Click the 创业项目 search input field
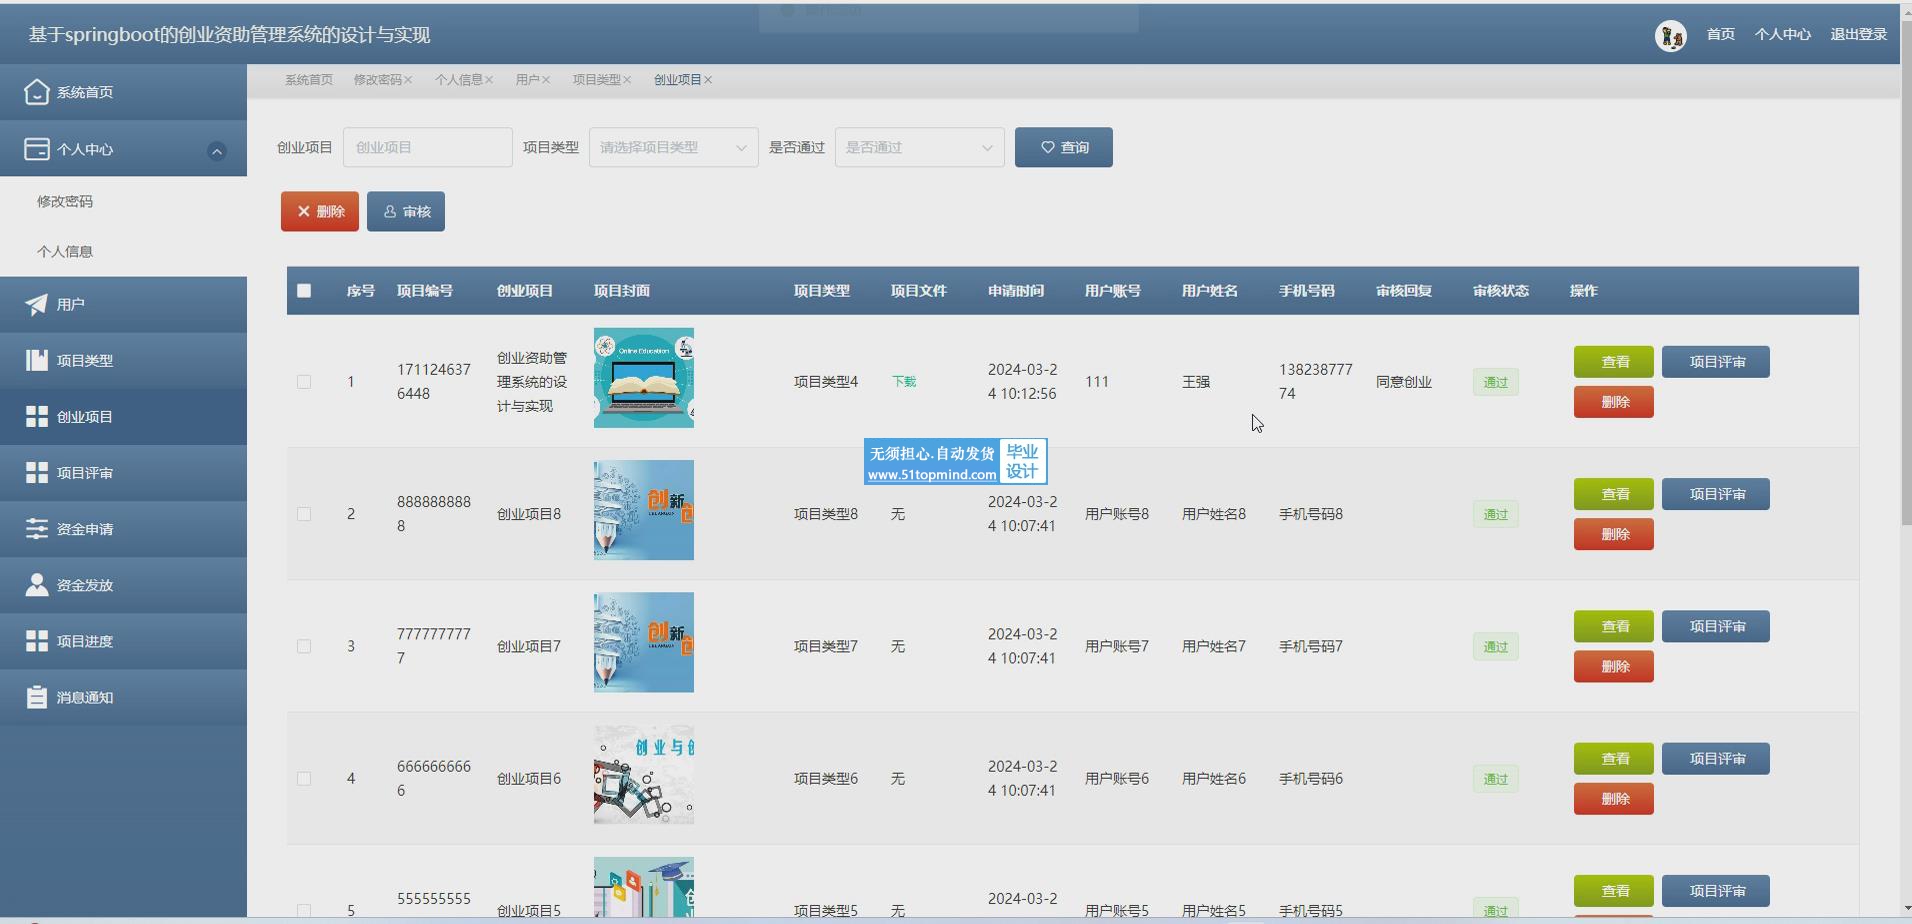The height and width of the screenshot is (924, 1912). click(x=428, y=147)
